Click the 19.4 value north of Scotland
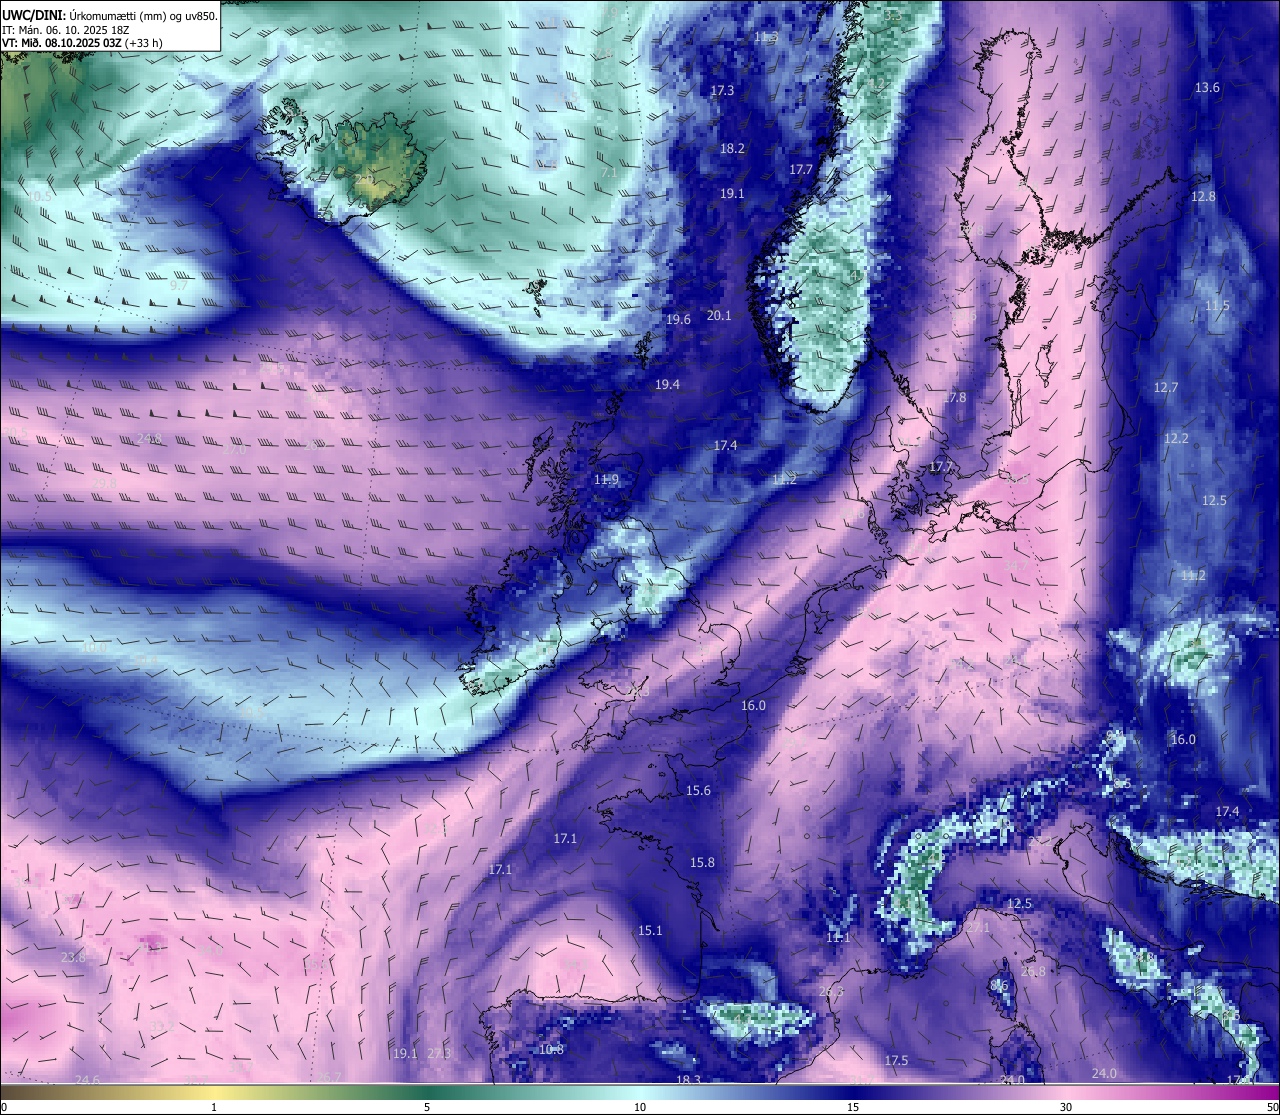The width and height of the screenshot is (1280, 1115). point(667,384)
